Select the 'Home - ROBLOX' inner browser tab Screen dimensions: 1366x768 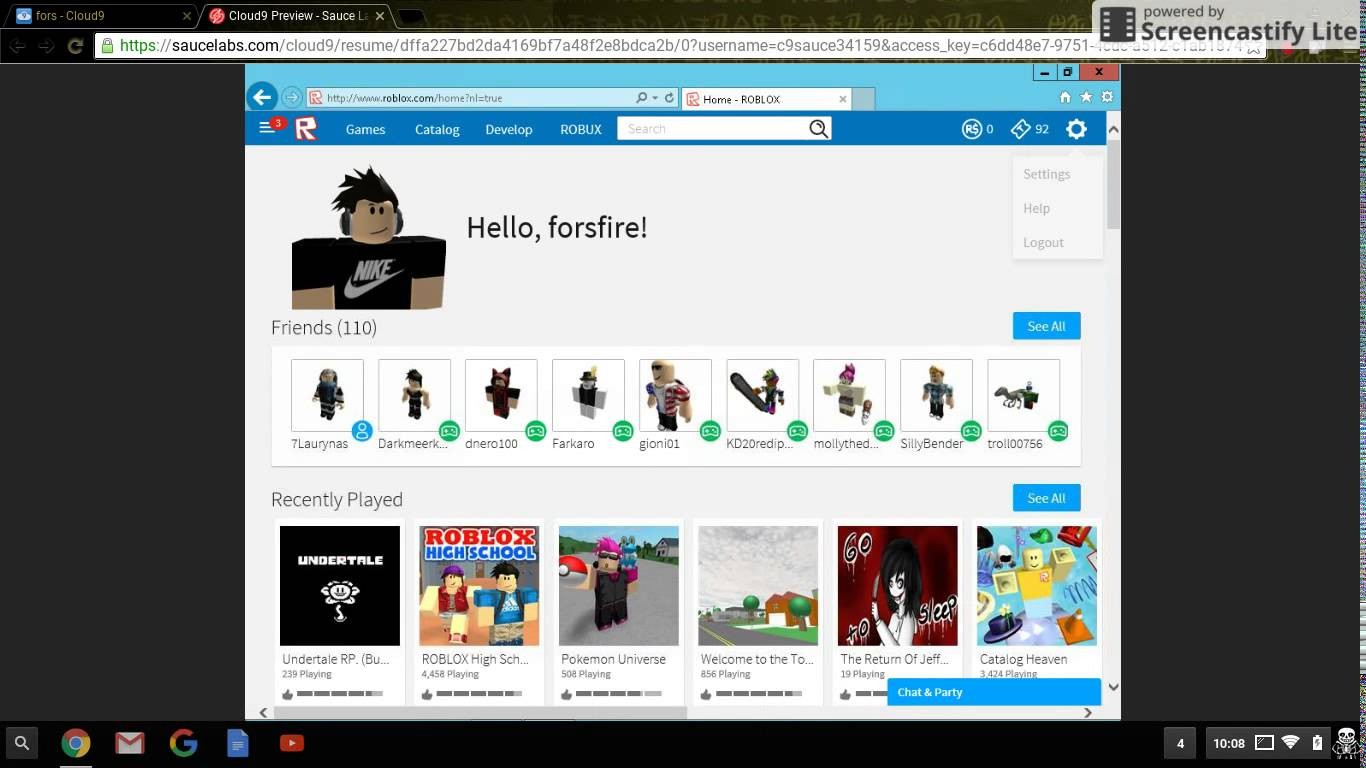(766, 99)
